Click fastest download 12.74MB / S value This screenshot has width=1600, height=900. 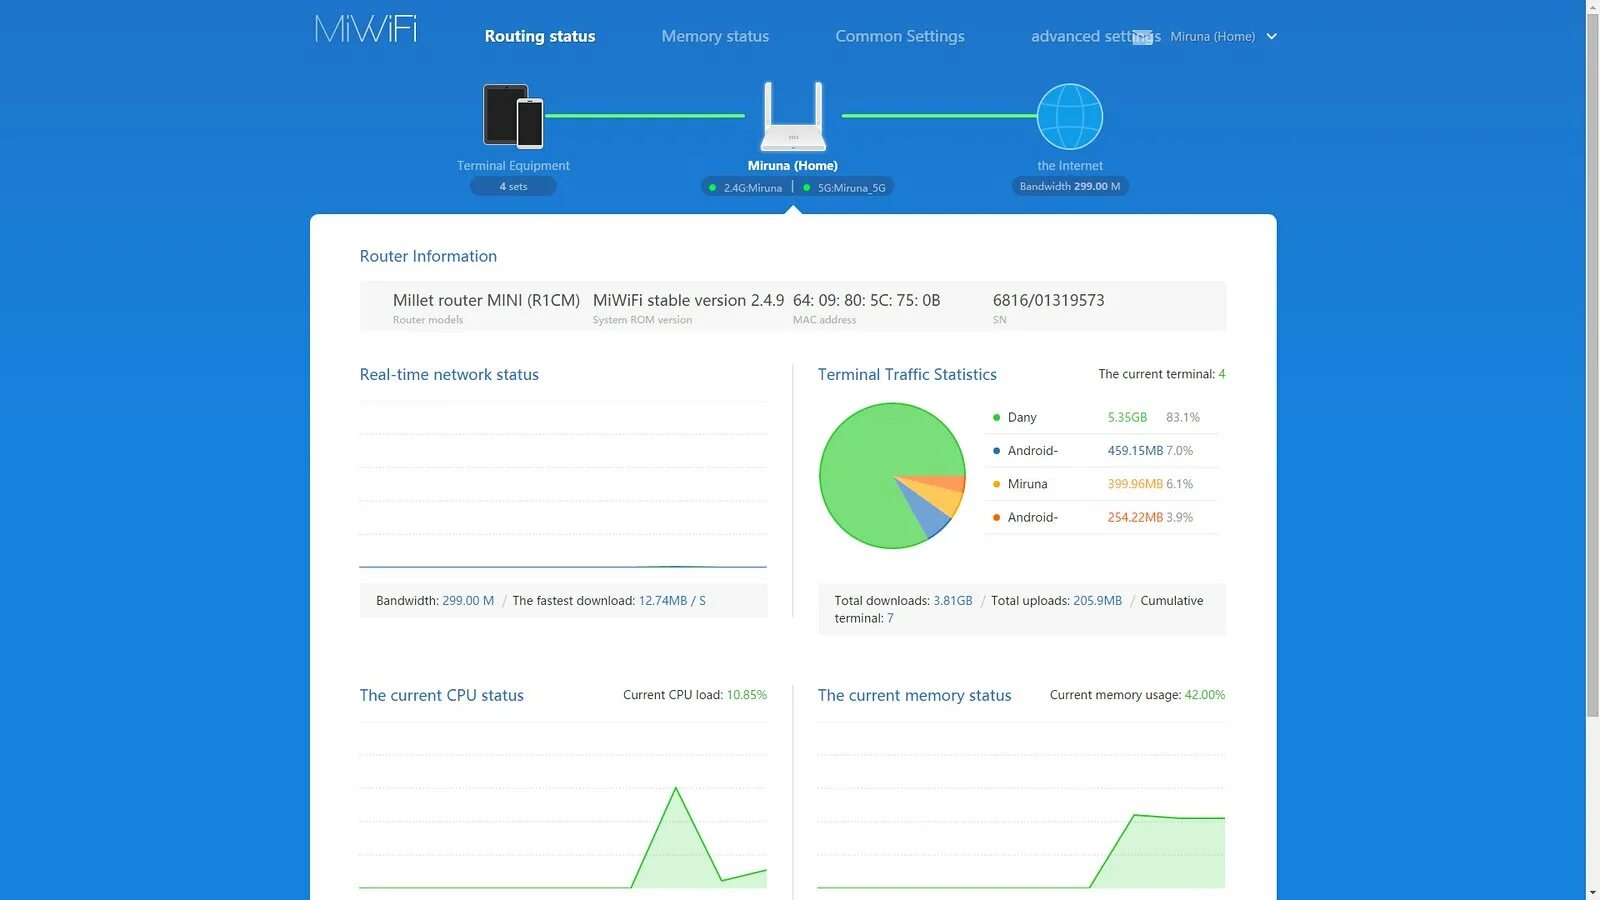click(672, 601)
